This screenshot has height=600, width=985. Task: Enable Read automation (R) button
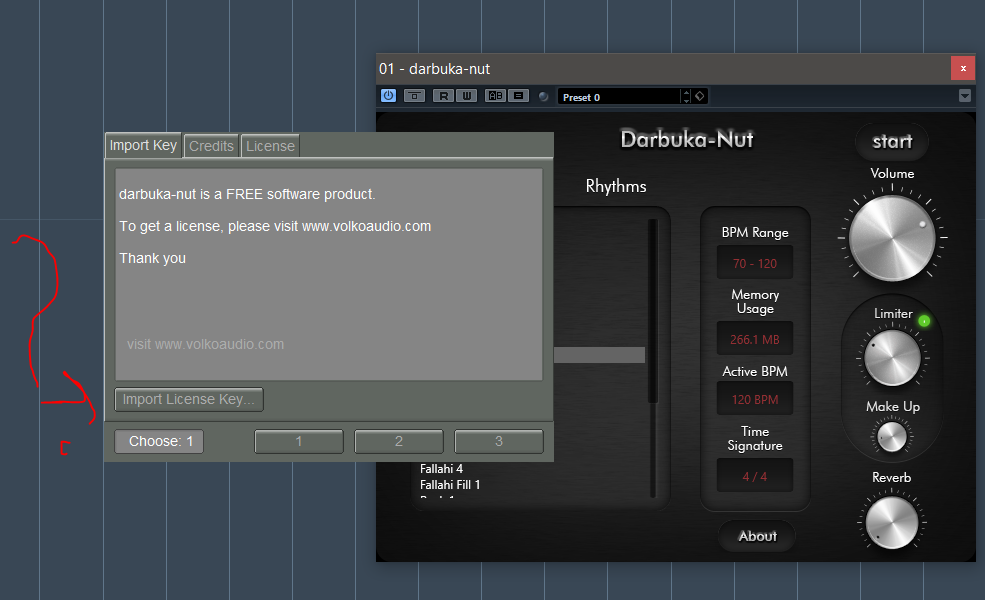(x=444, y=95)
